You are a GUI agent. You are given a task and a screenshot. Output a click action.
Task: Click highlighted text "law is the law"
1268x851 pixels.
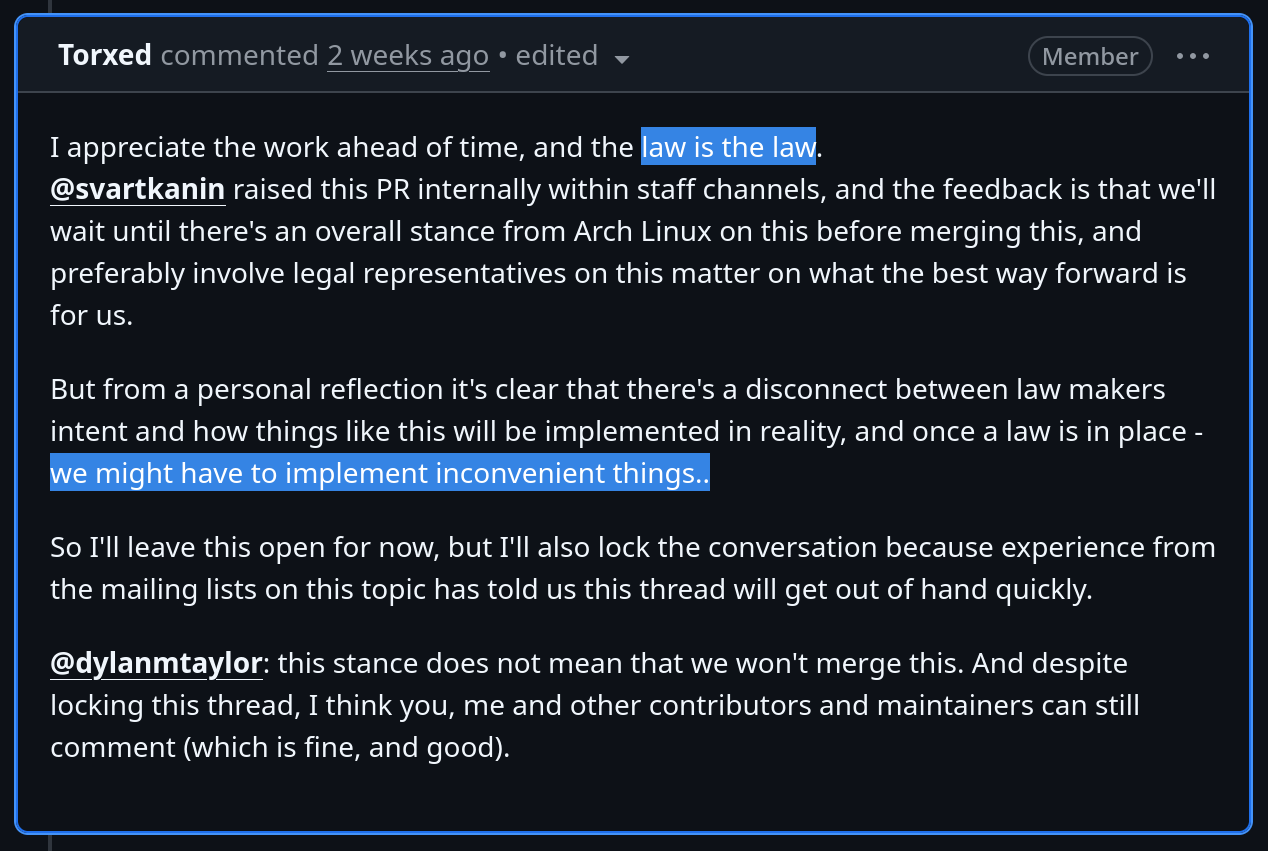click(x=728, y=147)
